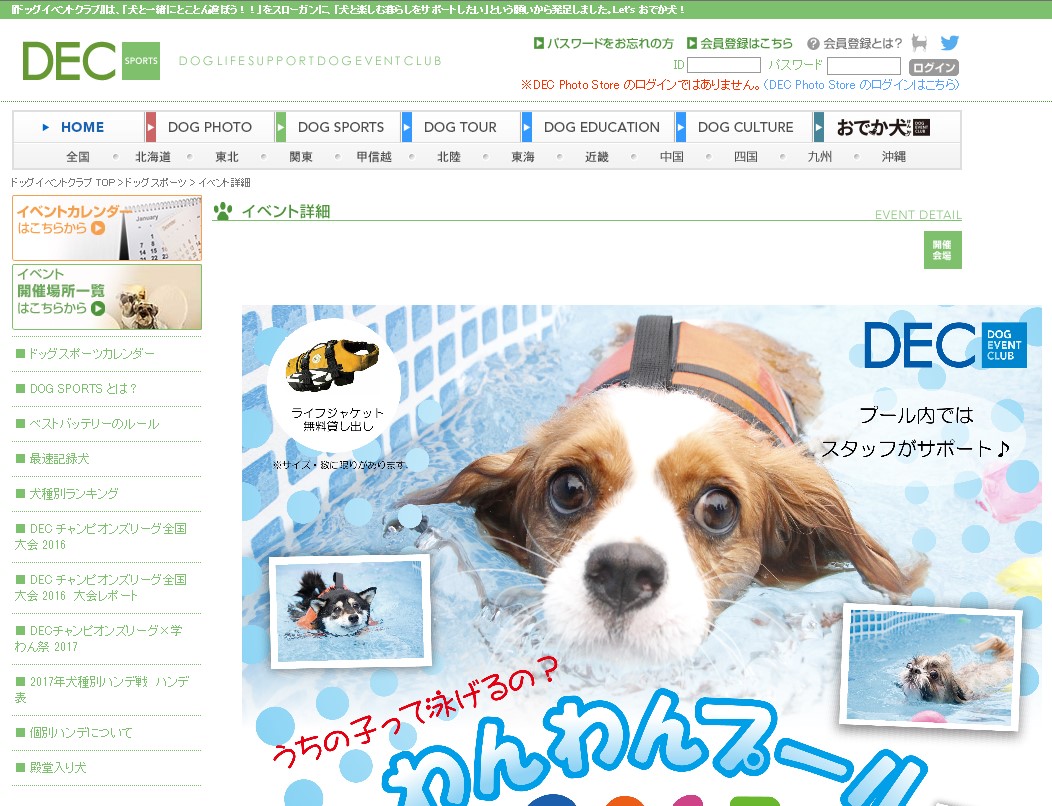
Task: Click the ログイン button
Action: click(x=934, y=67)
